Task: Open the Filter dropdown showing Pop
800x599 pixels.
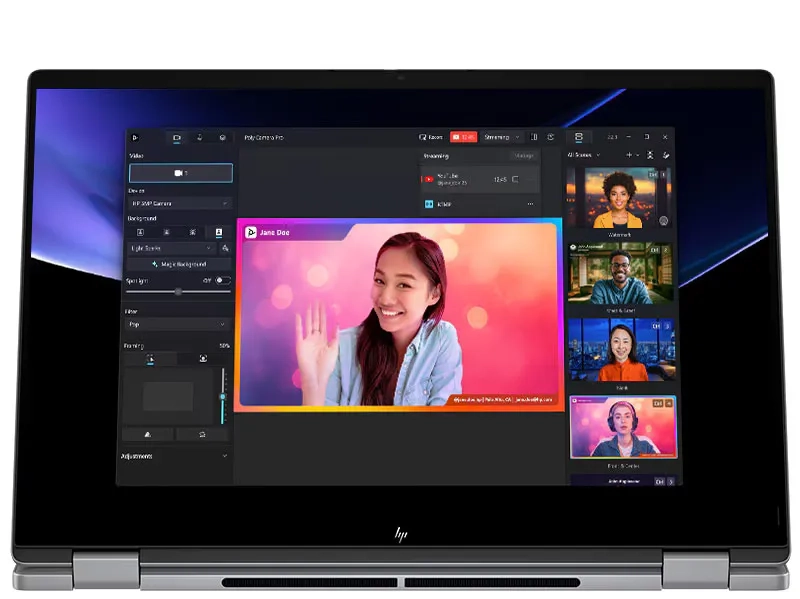Action: click(179, 324)
